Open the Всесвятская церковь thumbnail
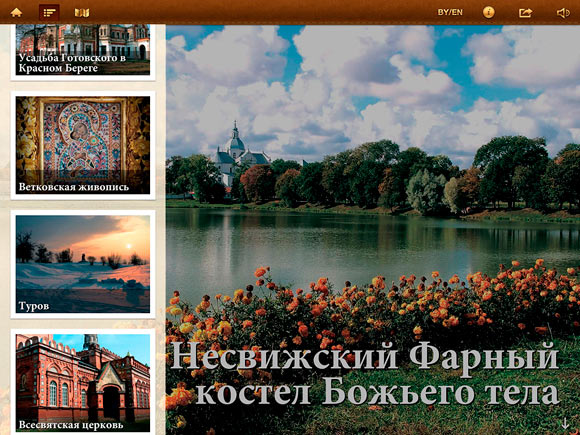Viewport: 580px width, 435px height. click(x=83, y=383)
